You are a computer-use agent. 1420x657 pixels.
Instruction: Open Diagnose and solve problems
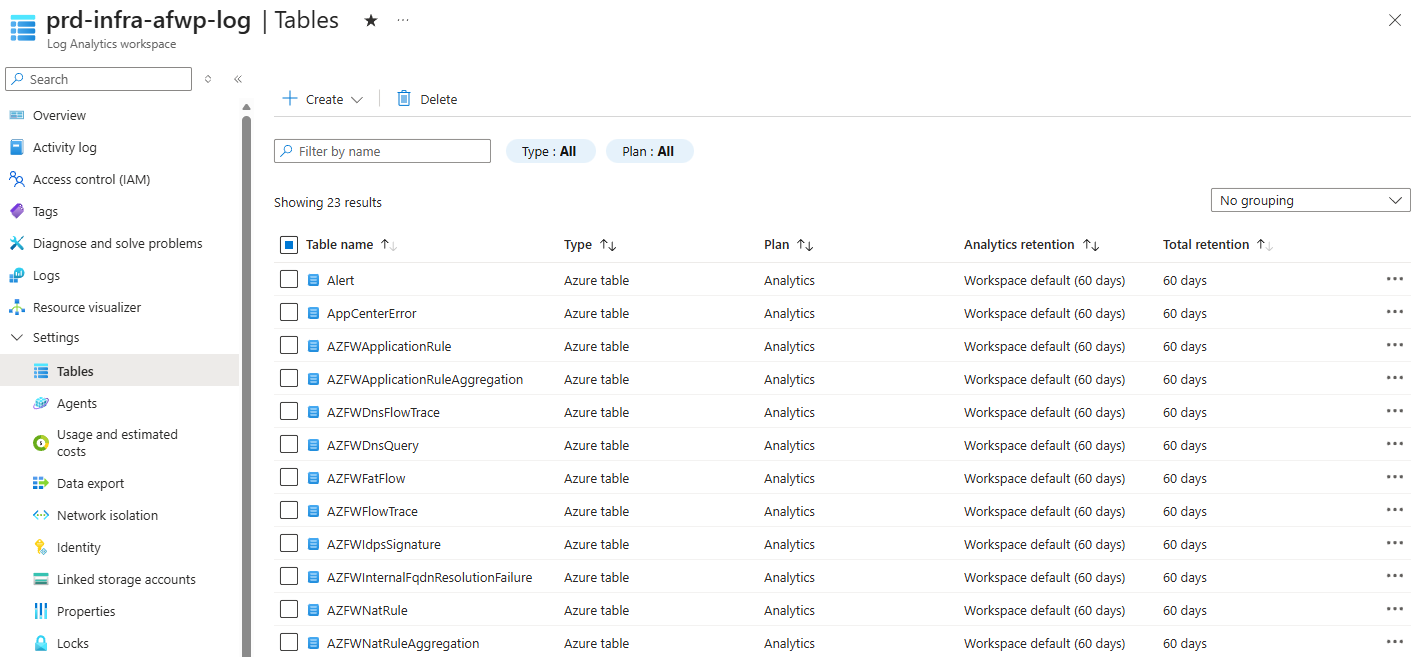coord(117,243)
